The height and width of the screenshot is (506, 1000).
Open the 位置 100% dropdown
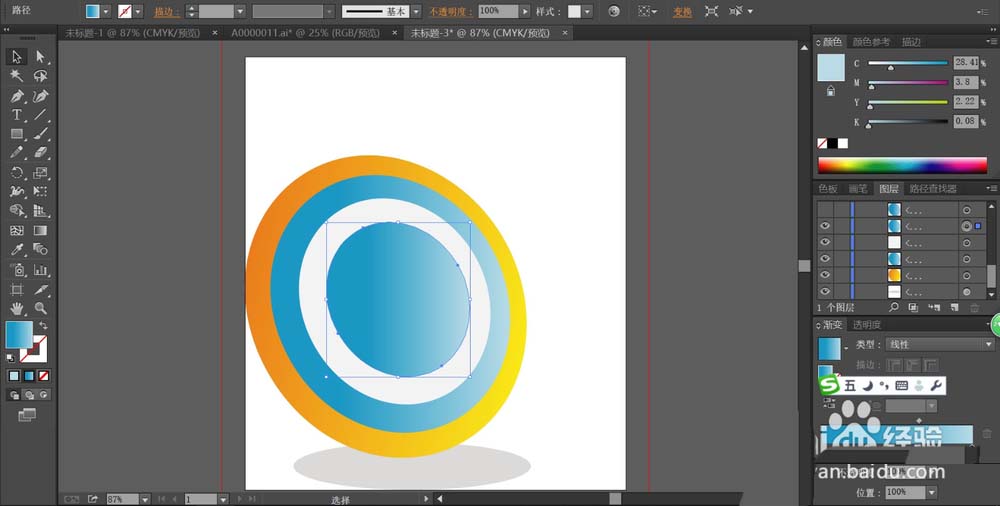pyautogui.click(x=932, y=493)
